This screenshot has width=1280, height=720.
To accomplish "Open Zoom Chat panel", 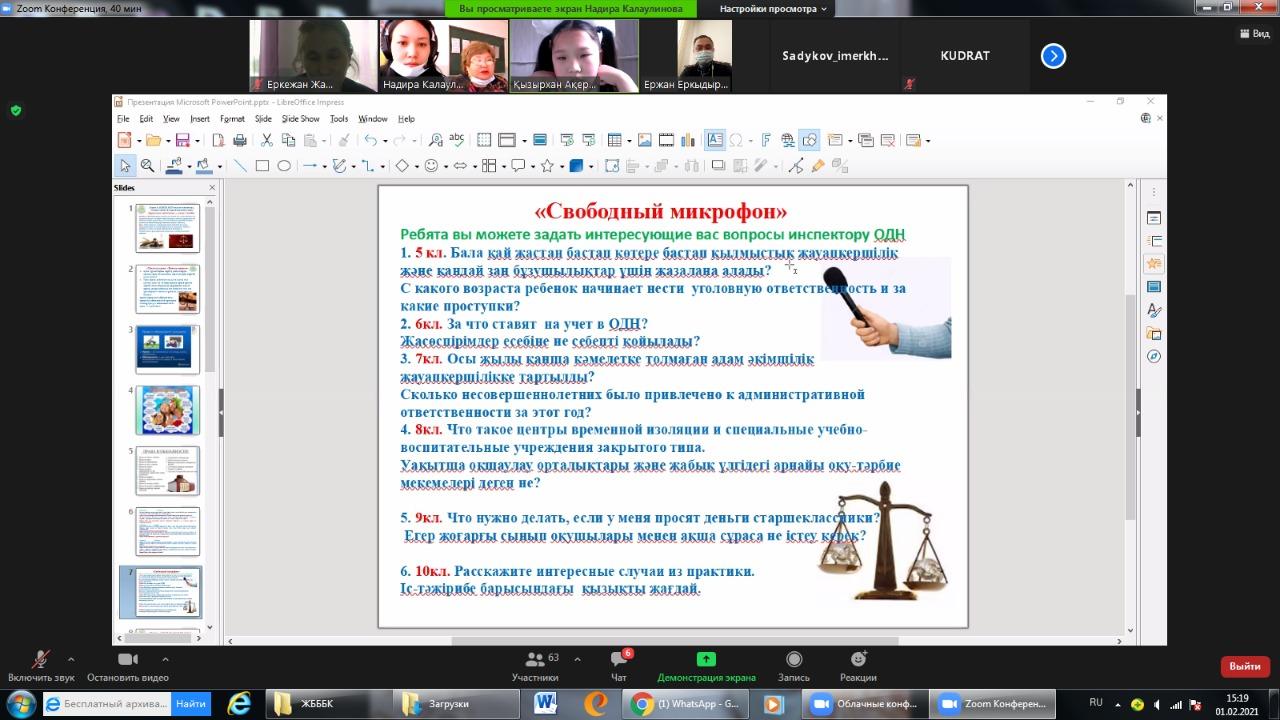I will [x=619, y=665].
